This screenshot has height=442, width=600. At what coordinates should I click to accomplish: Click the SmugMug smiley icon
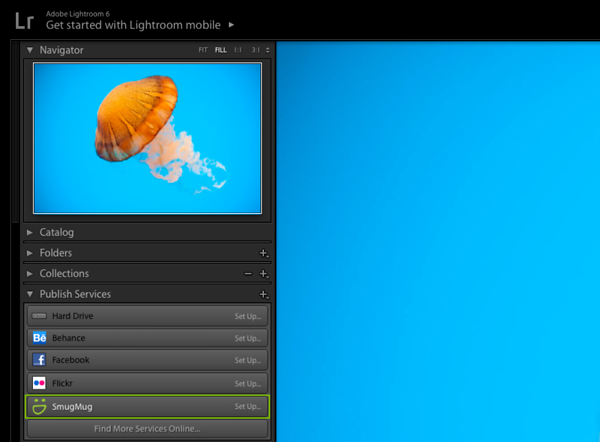coord(40,406)
